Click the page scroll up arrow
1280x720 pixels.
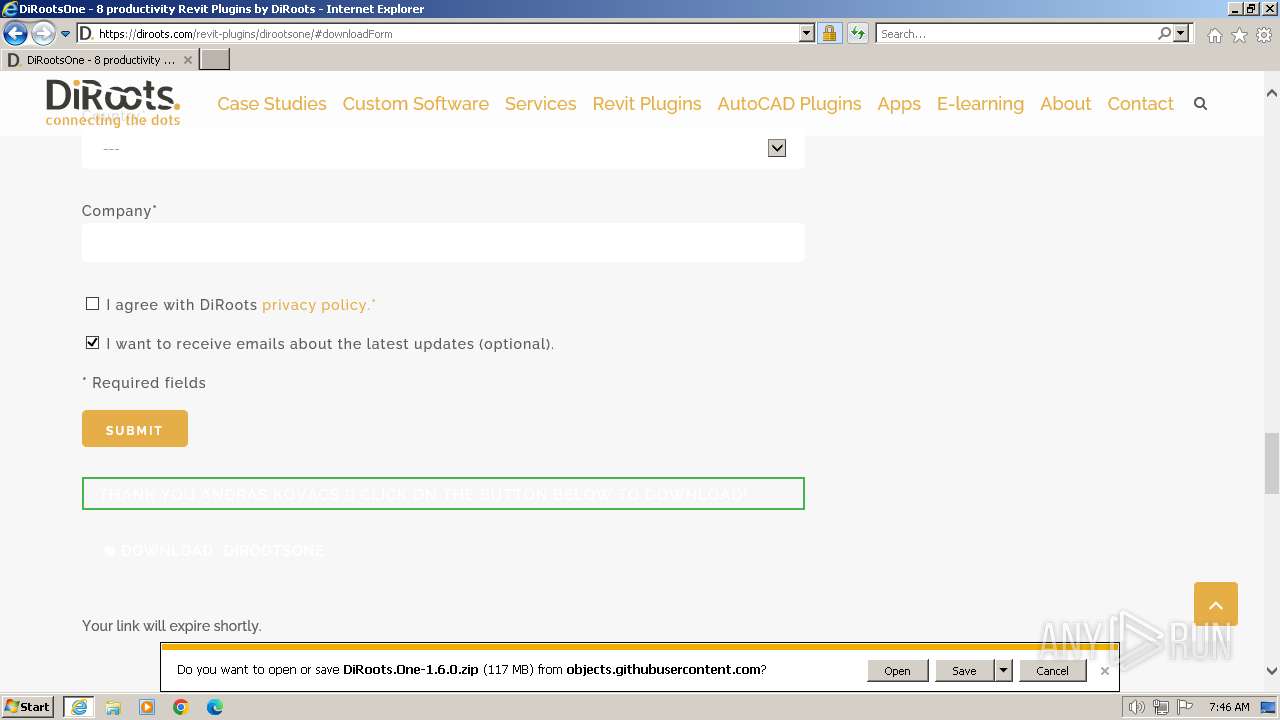click(1271, 93)
